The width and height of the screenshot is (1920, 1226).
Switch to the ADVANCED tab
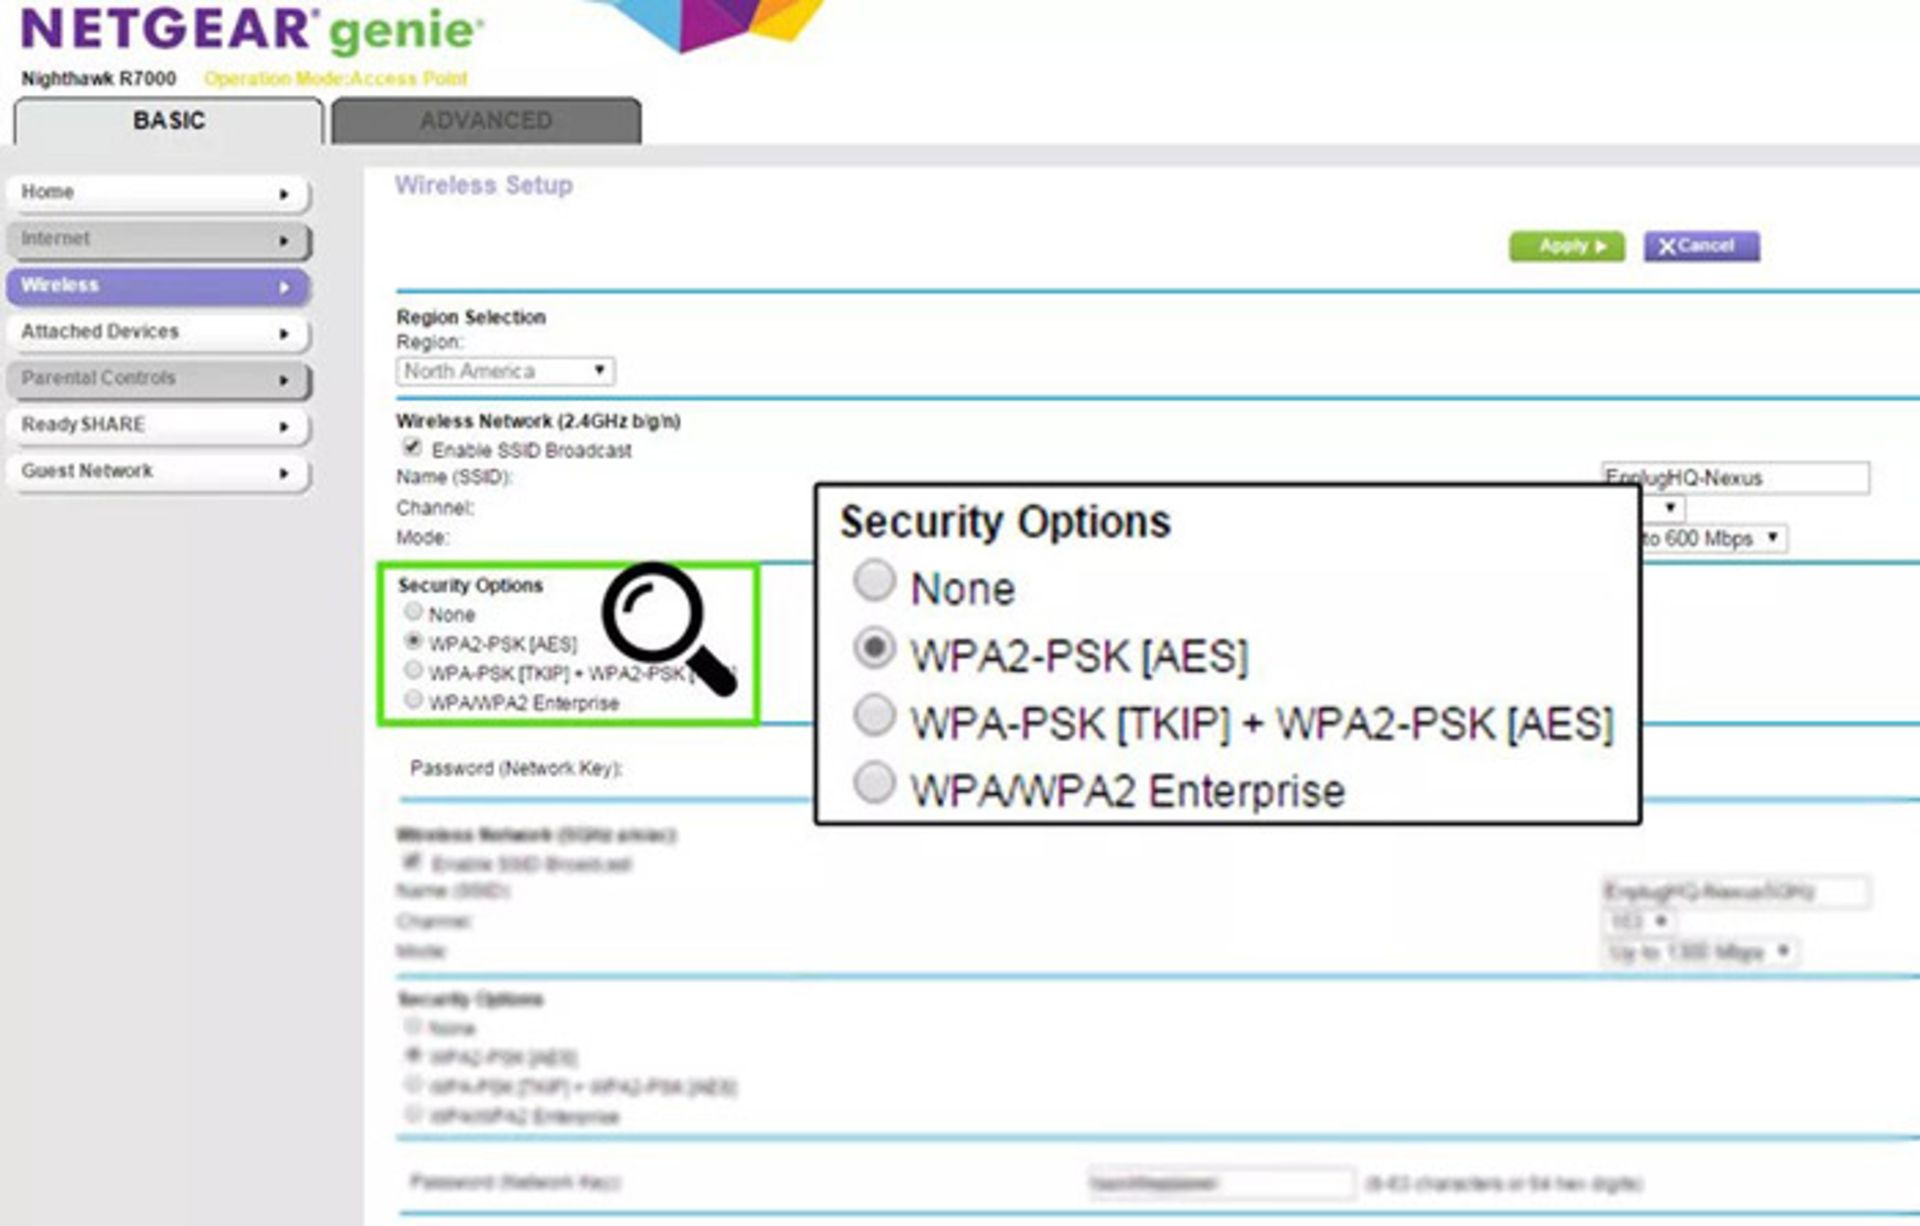(485, 121)
